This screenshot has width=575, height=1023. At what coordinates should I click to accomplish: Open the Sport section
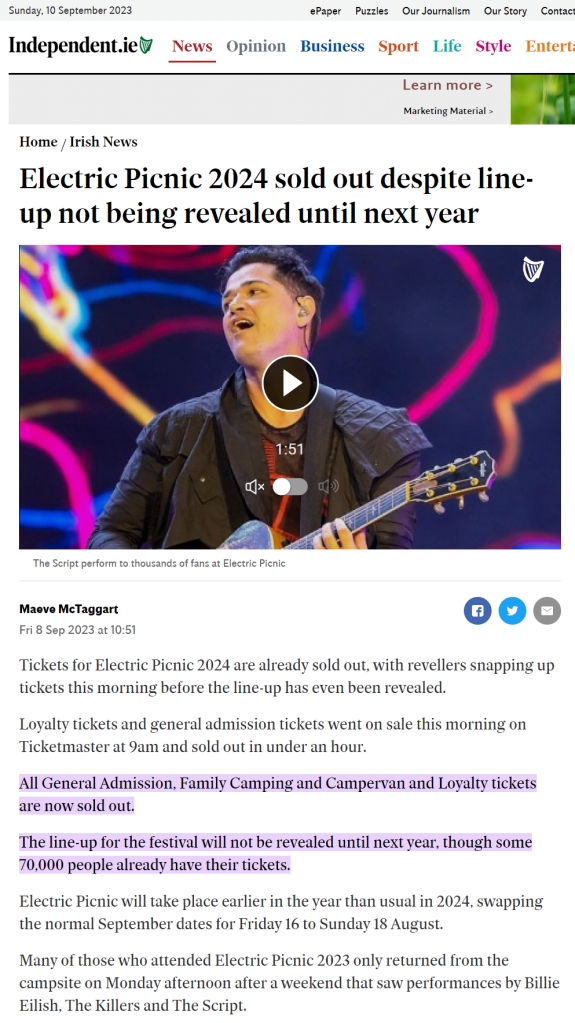pos(398,46)
